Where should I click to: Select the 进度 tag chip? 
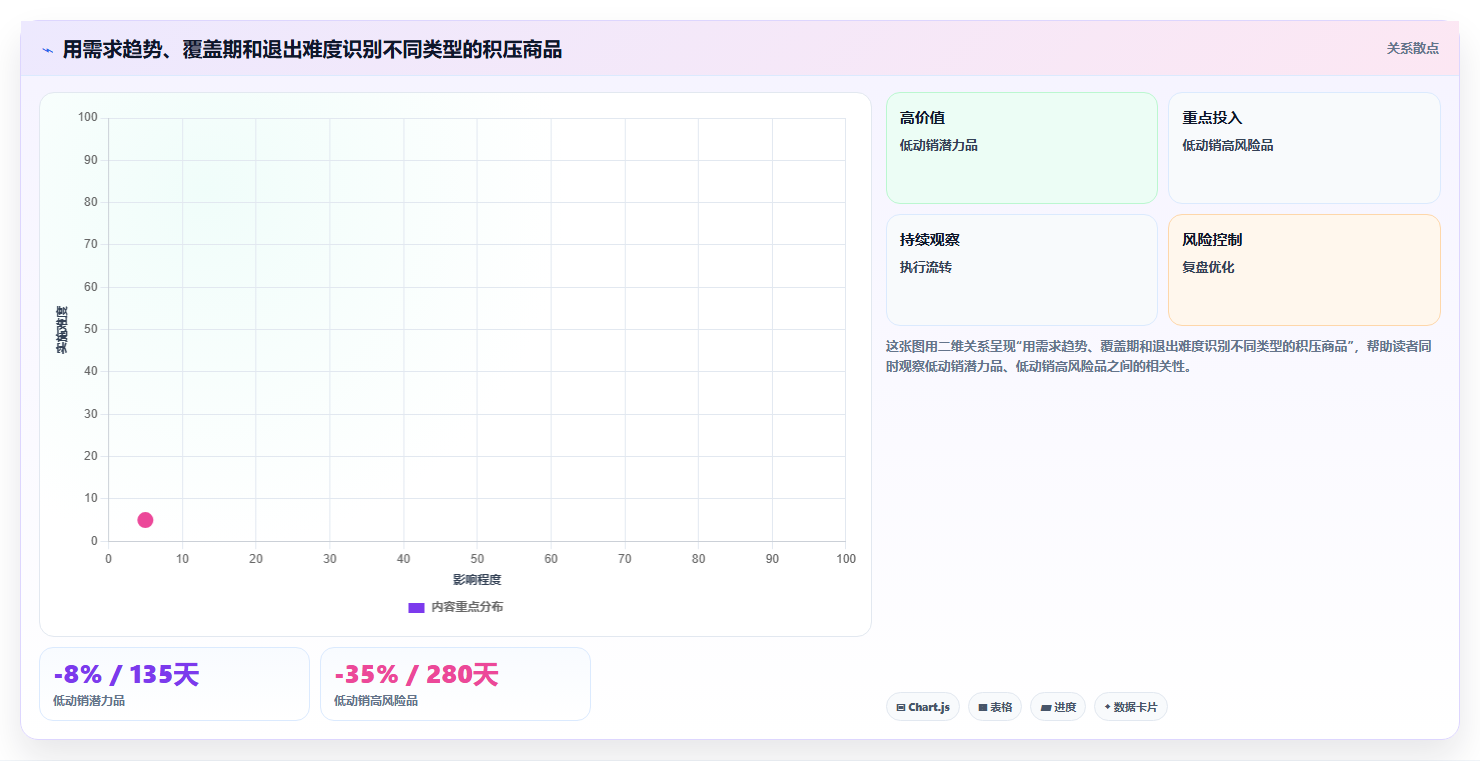coord(1057,707)
